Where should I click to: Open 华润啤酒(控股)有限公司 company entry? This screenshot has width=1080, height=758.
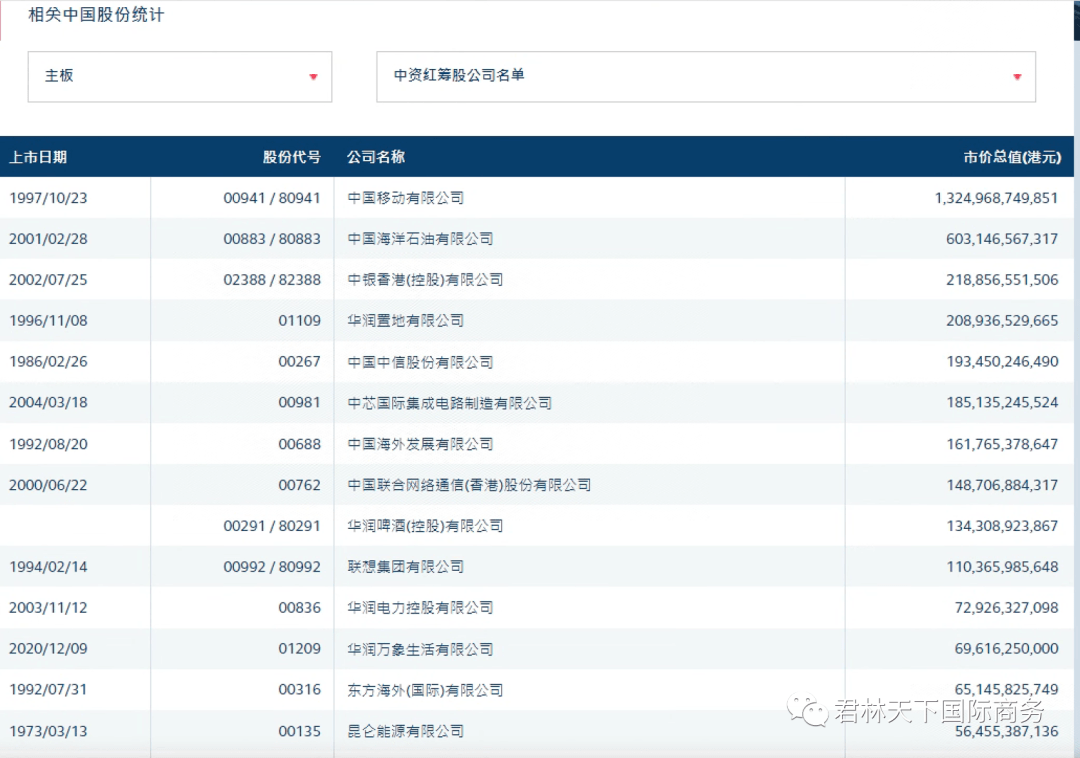tap(425, 526)
